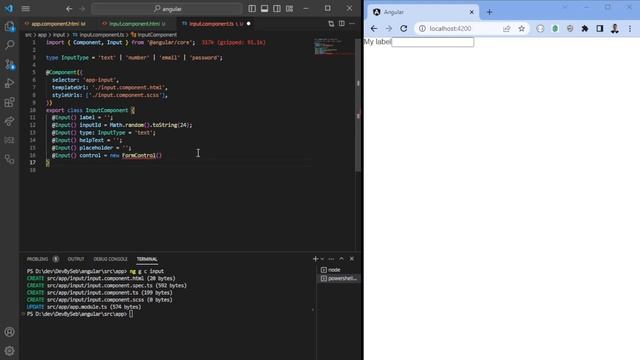Create a new terminal with plus icon
This screenshot has width=640, height=360.
[315, 259]
